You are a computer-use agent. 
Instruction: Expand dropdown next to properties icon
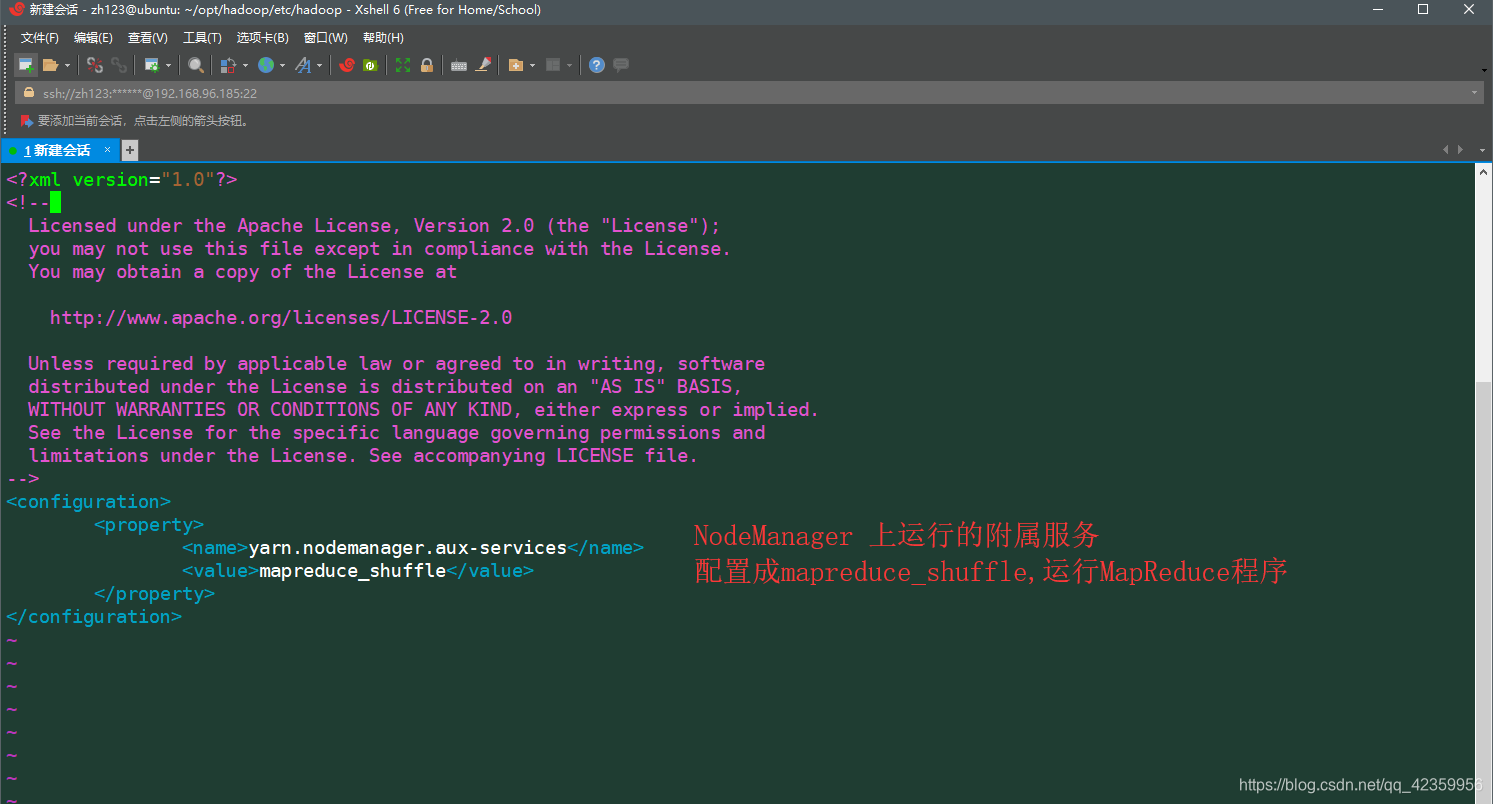(168, 65)
